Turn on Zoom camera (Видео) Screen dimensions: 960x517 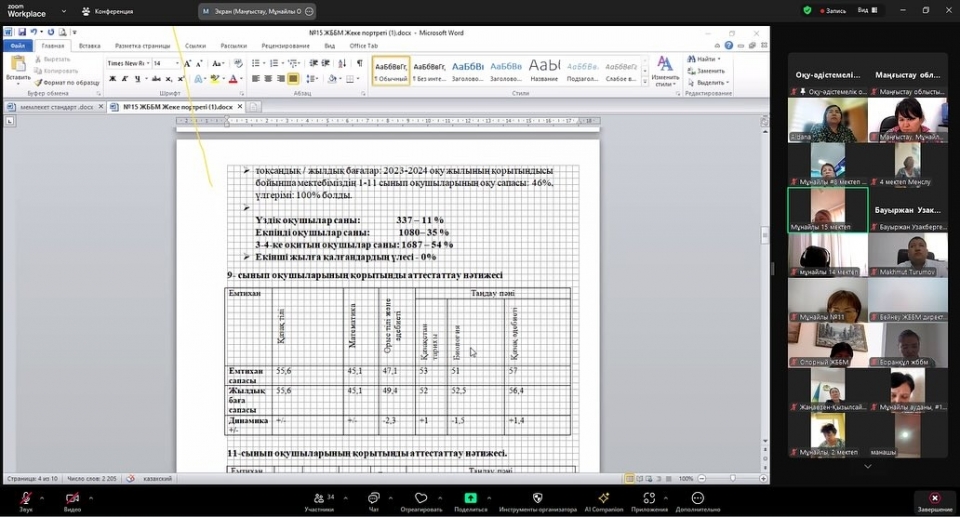pos(72,501)
